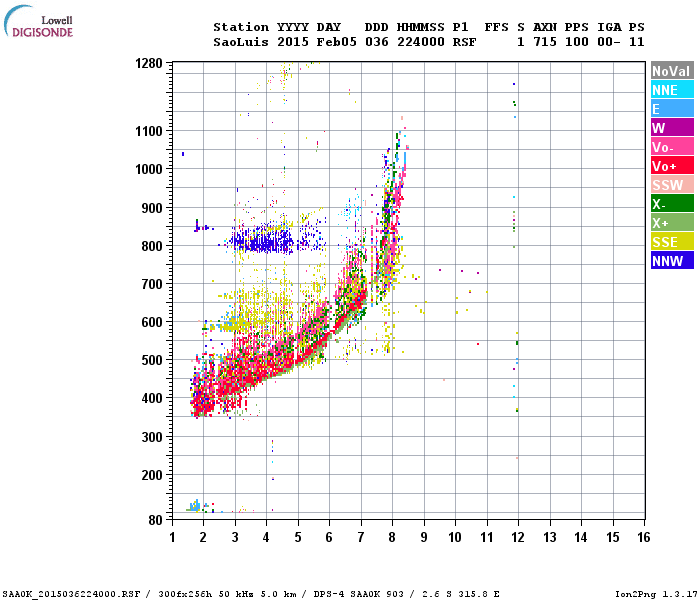The height and width of the screenshot is (600, 700).
Task: Select the SSW salmon legend swatch
Action: tap(672, 185)
